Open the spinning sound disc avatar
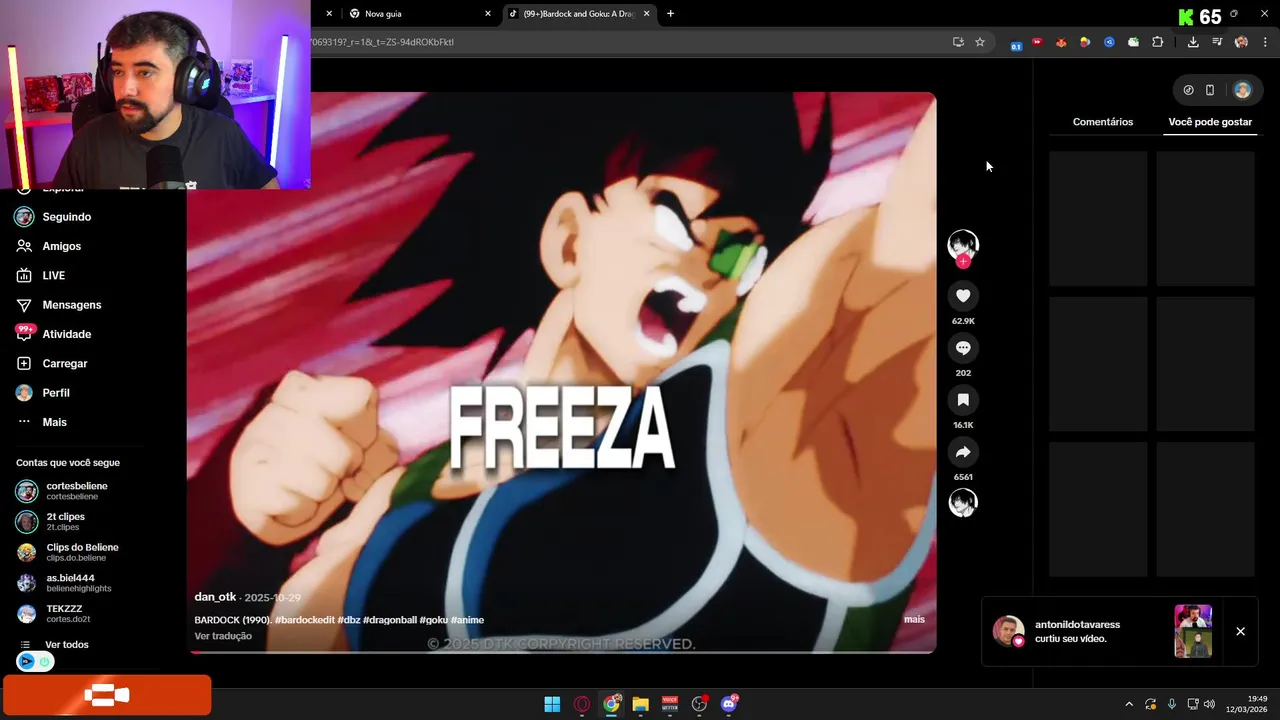This screenshot has height=720, width=1280. coord(963,503)
